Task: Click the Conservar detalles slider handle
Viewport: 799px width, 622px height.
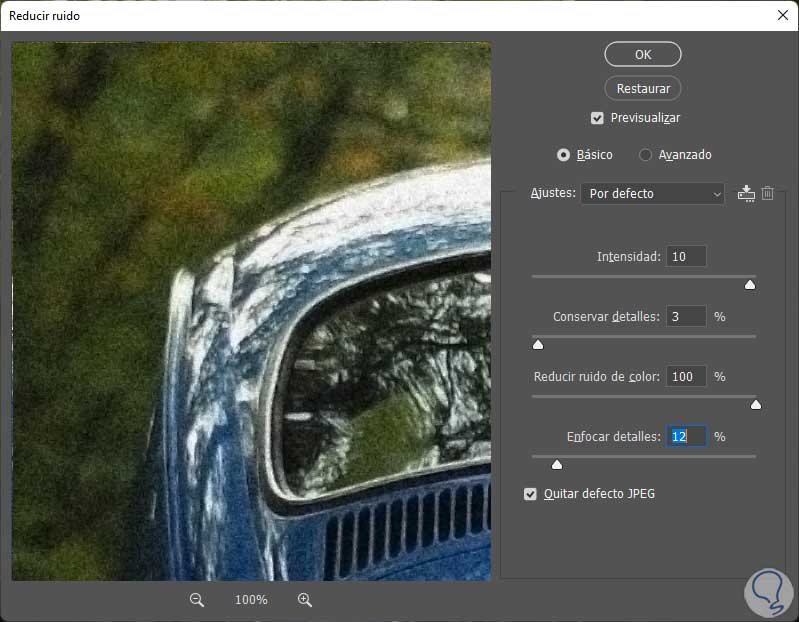Action: (x=538, y=345)
